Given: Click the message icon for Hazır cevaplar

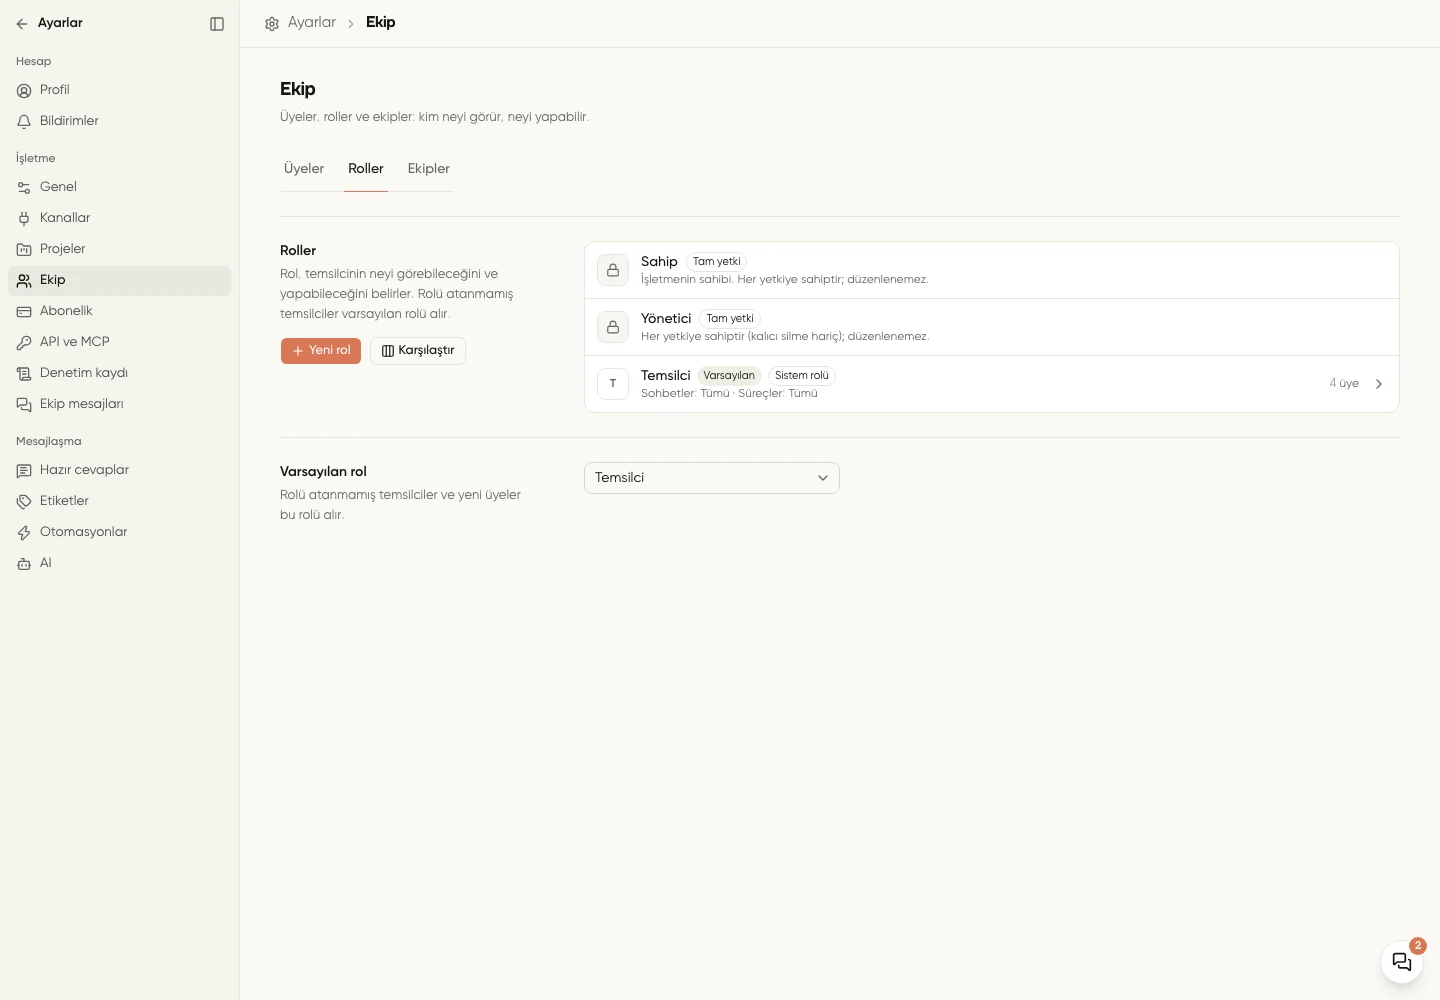Looking at the screenshot, I should [x=24, y=471].
